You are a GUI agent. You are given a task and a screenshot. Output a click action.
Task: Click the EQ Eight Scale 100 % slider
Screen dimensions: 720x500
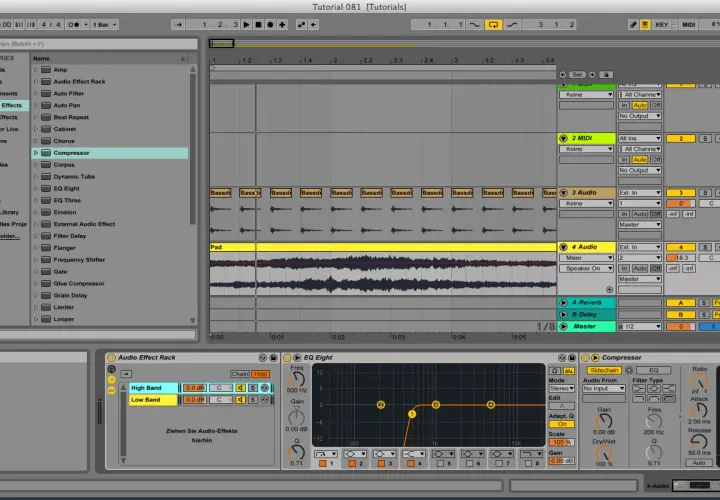coord(562,442)
